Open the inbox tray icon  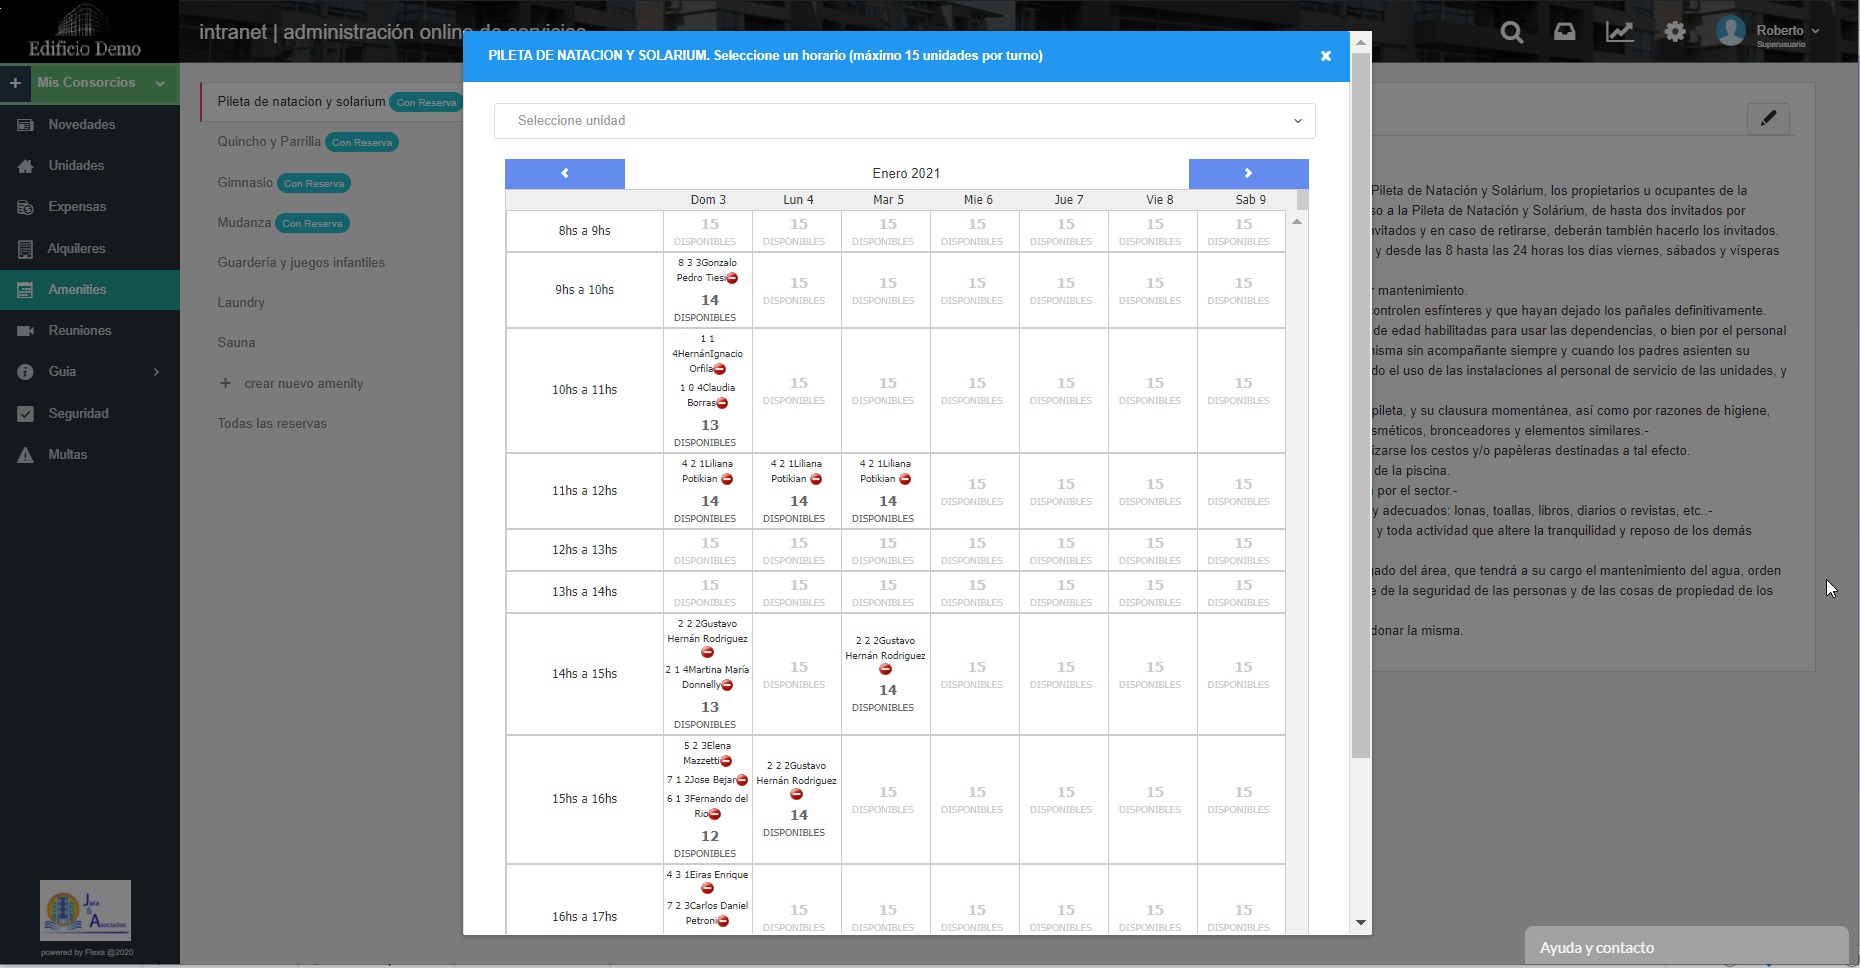point(1565,33)
